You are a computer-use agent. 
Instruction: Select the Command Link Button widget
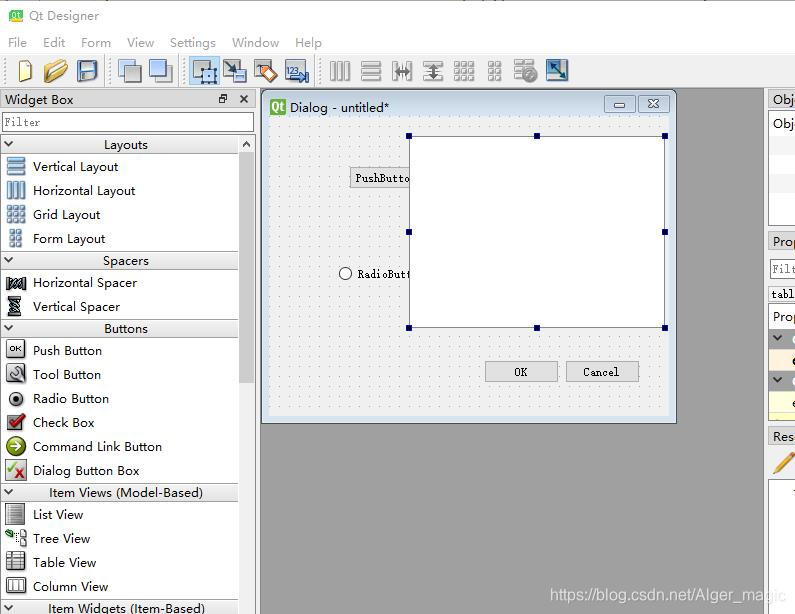coord(97,446)
